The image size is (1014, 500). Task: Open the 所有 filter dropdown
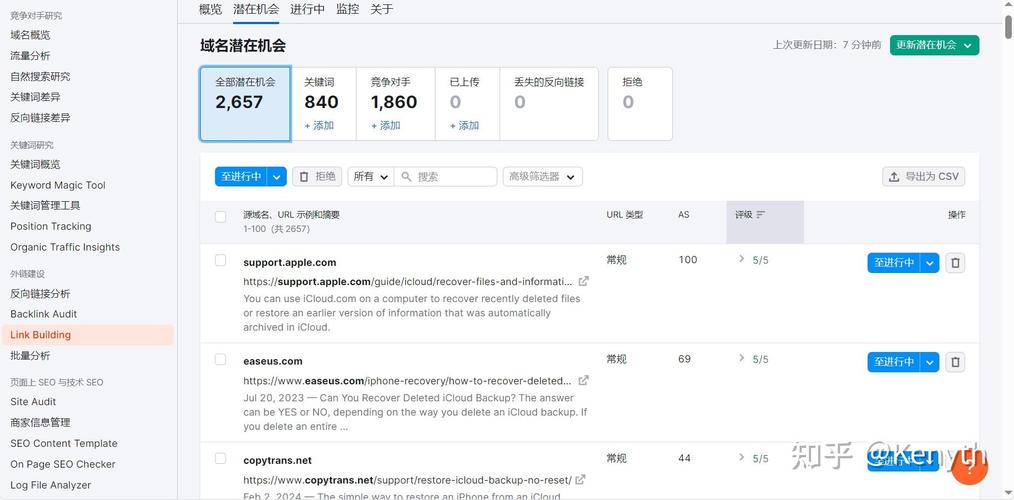371,177
